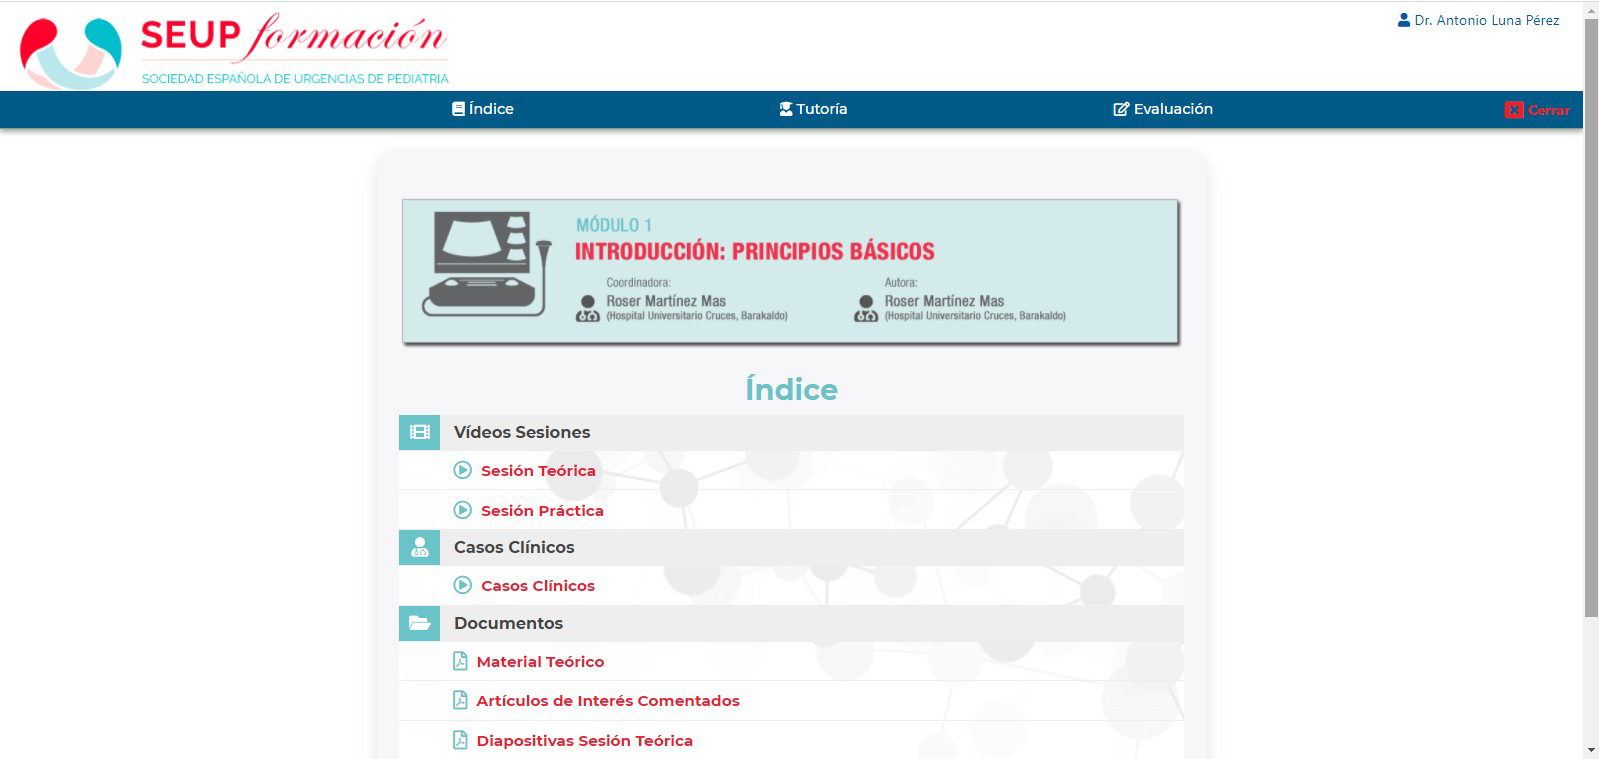
Task: Open the Sesión Práctica video link
Action: 542,511
